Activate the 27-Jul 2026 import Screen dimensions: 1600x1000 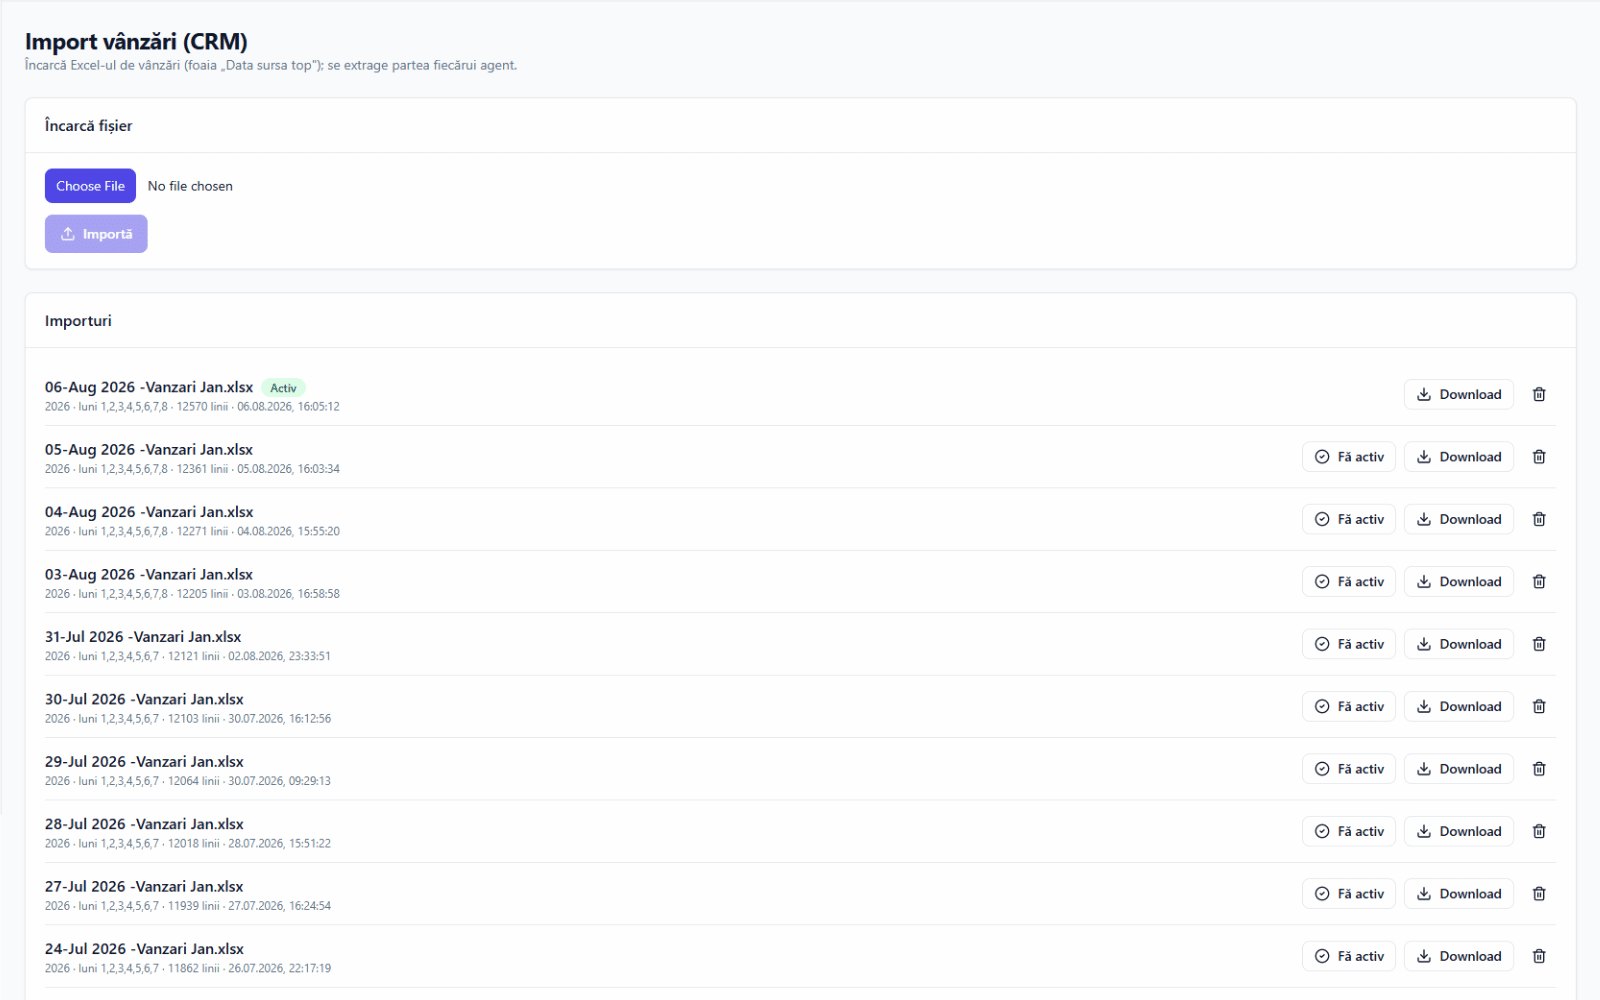point(1349,894)
